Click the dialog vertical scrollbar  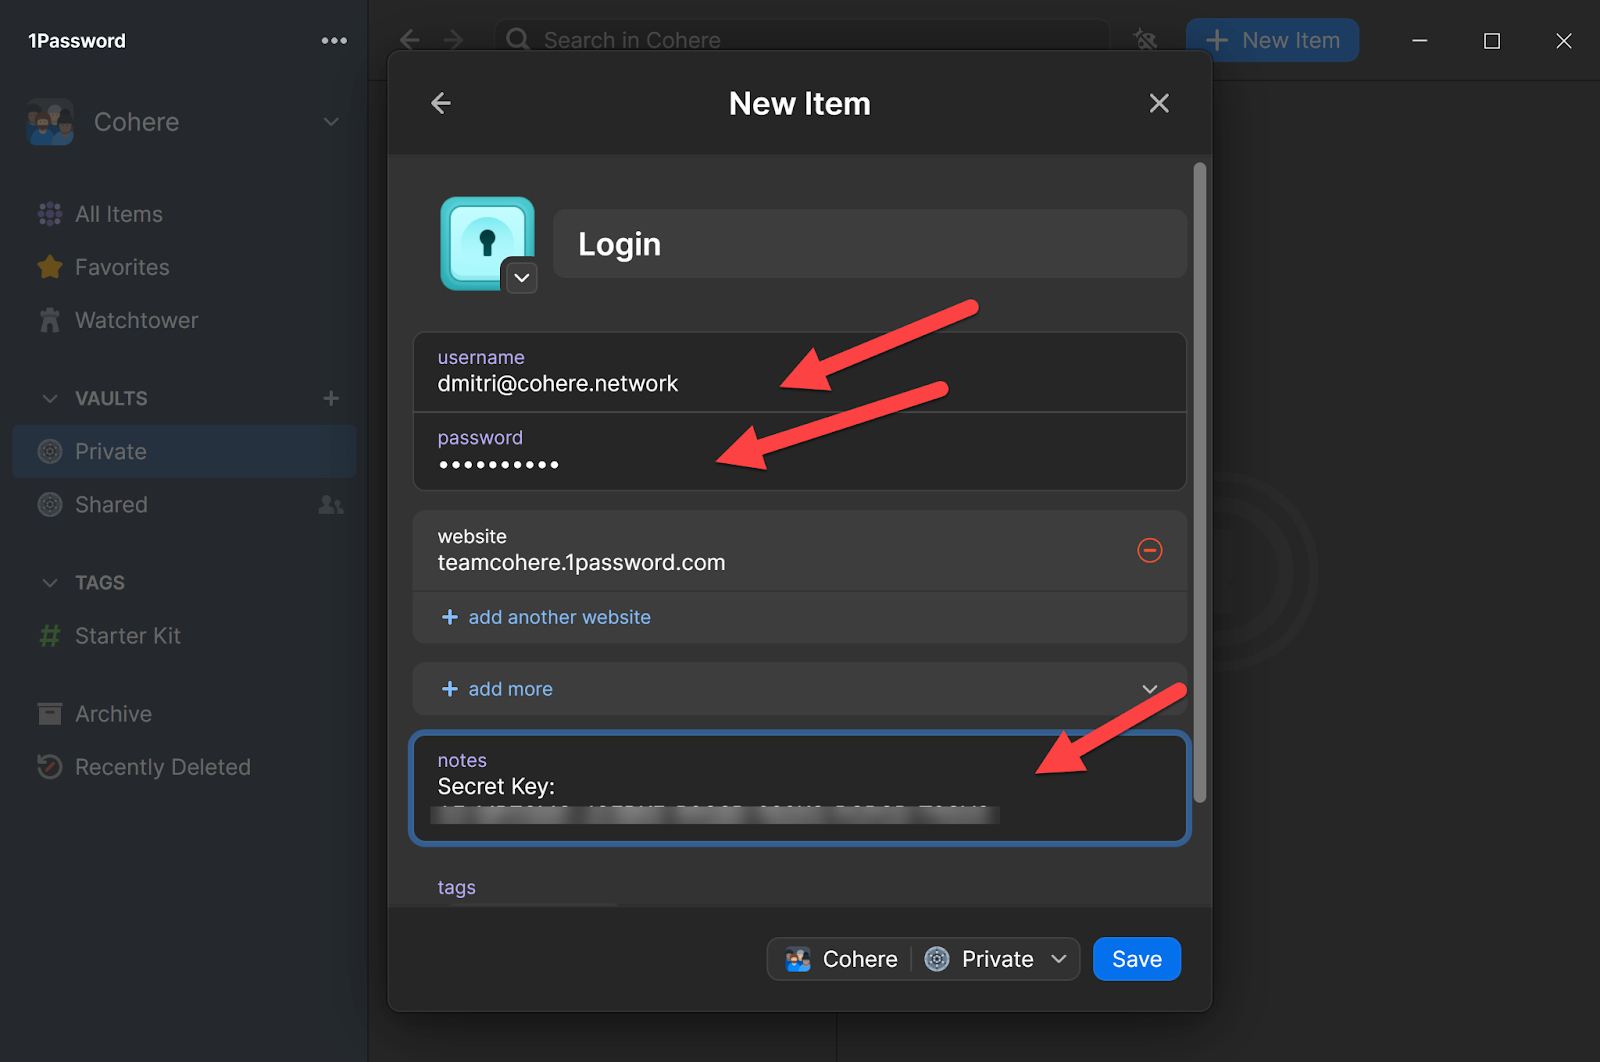(1200, 482)
